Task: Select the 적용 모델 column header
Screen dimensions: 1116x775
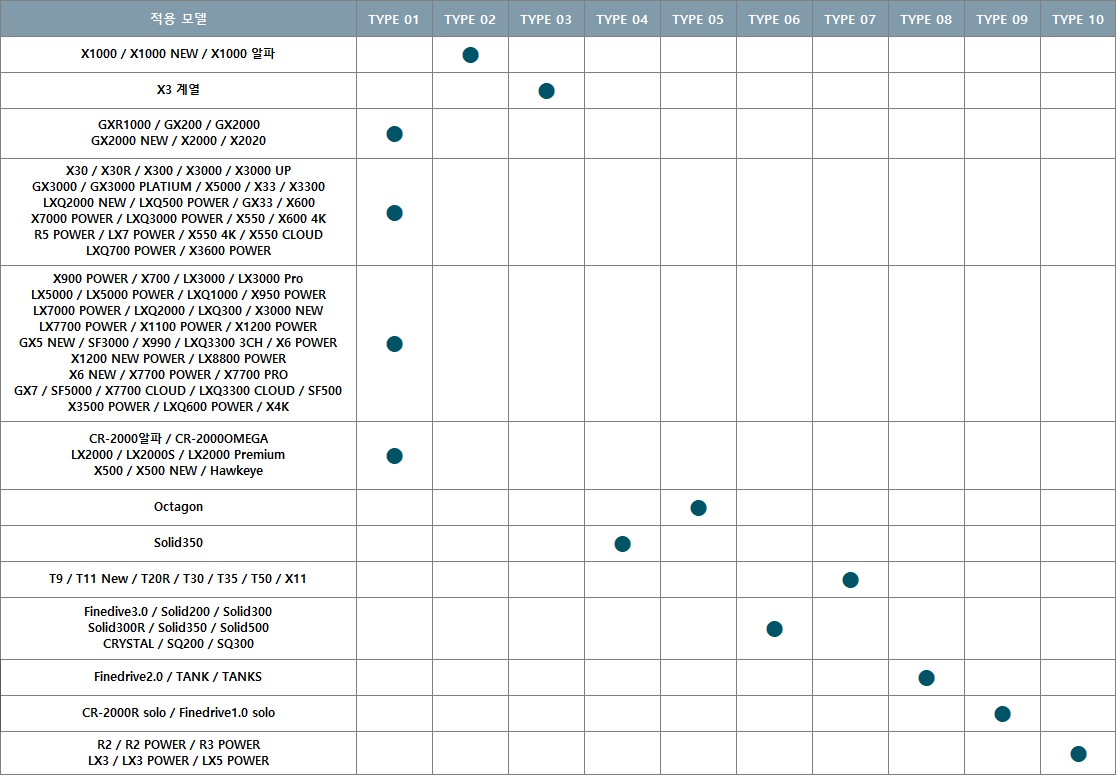Action: coord(178,19)
